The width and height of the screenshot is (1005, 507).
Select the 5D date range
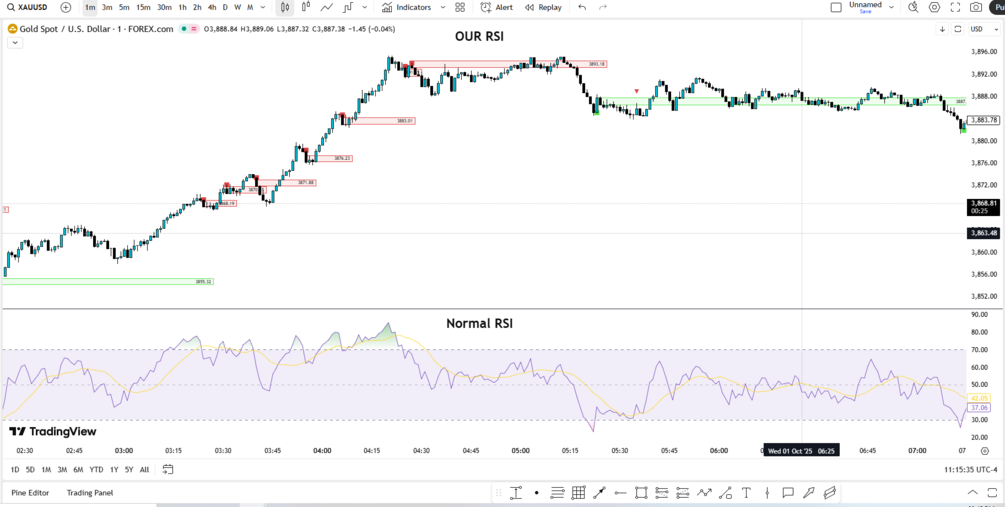pos(30,469)
